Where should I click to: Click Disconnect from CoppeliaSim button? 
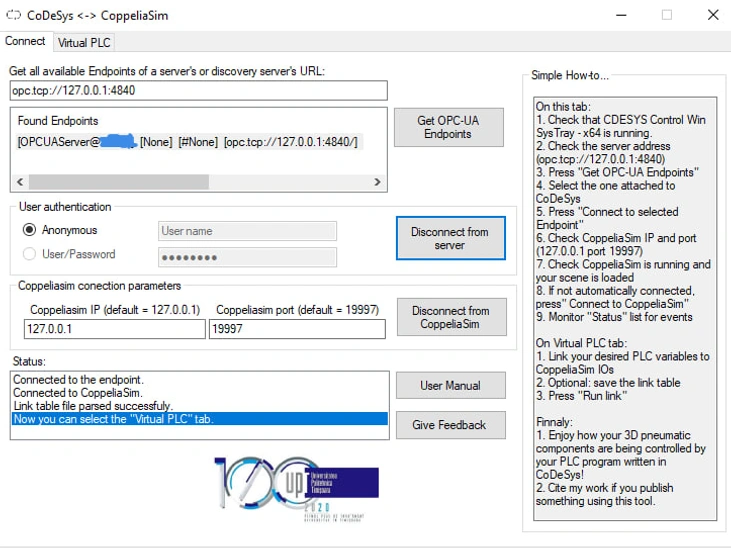pyautogui.click(x=451, y=317)
